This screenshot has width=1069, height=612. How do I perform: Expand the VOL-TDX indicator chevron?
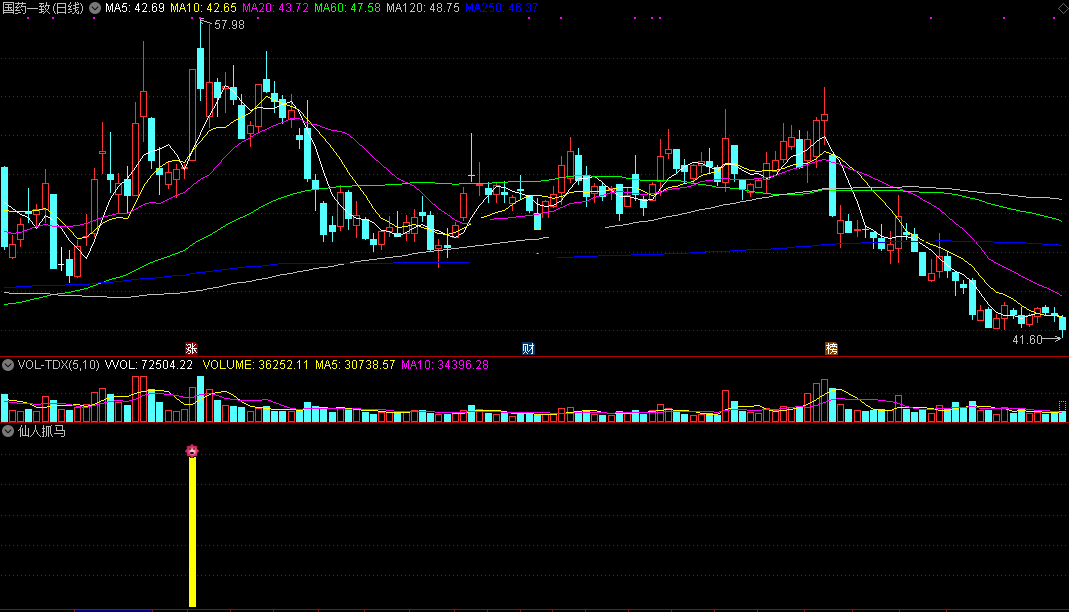click(7, 365)
